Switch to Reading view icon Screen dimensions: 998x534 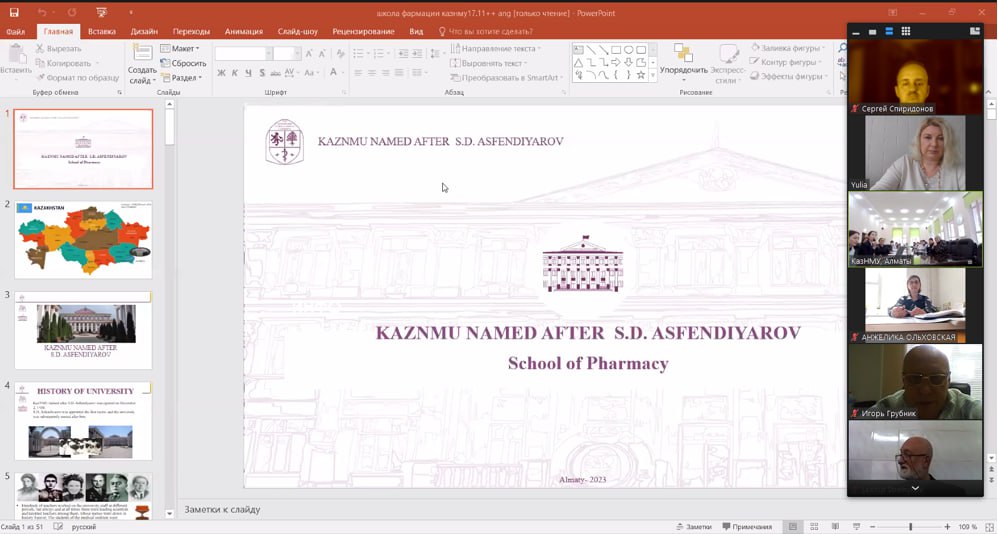pos(835,527)
